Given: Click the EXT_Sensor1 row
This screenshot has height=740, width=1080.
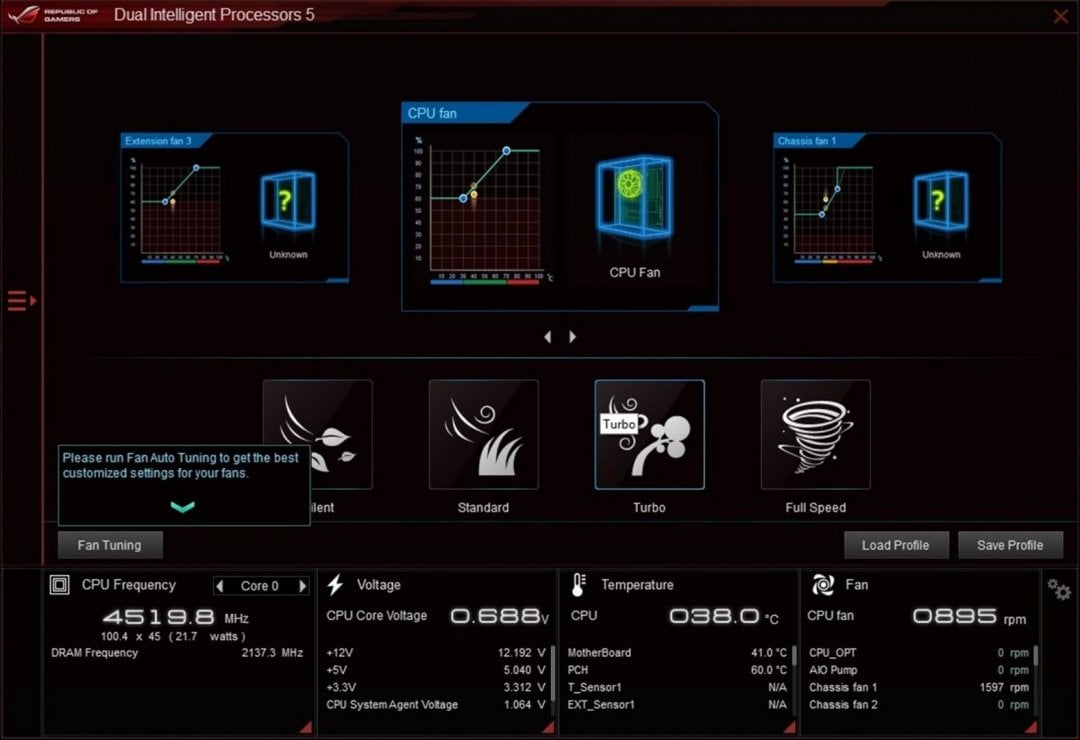Looking at the screenshot, I should click(677, 704).
